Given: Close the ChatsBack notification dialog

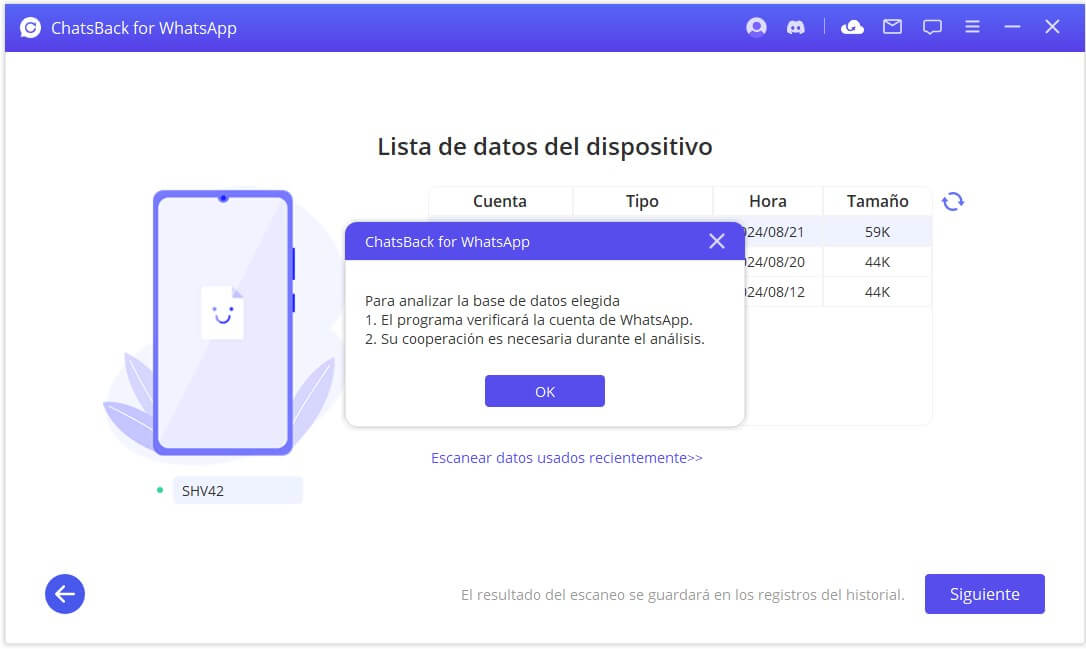Looking at the screenshot, I should [x=716, y=241].
